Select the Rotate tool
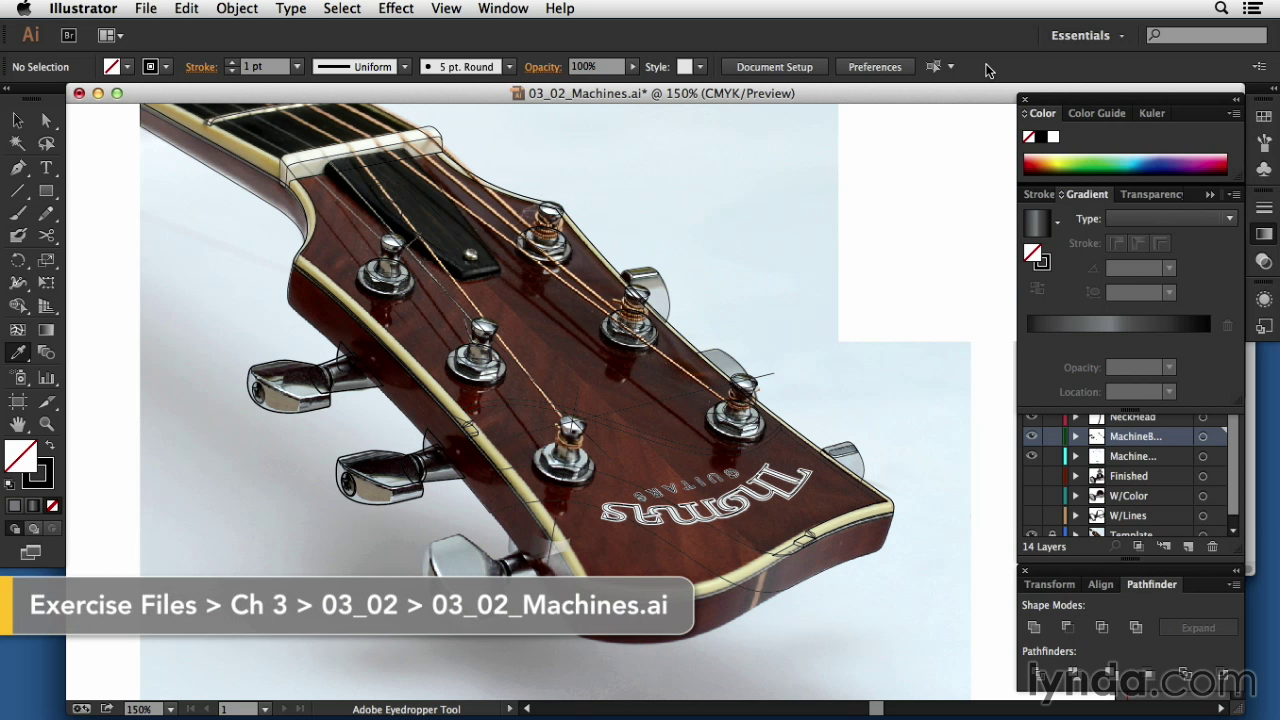 pyautogui.click(x=18, y=260)
